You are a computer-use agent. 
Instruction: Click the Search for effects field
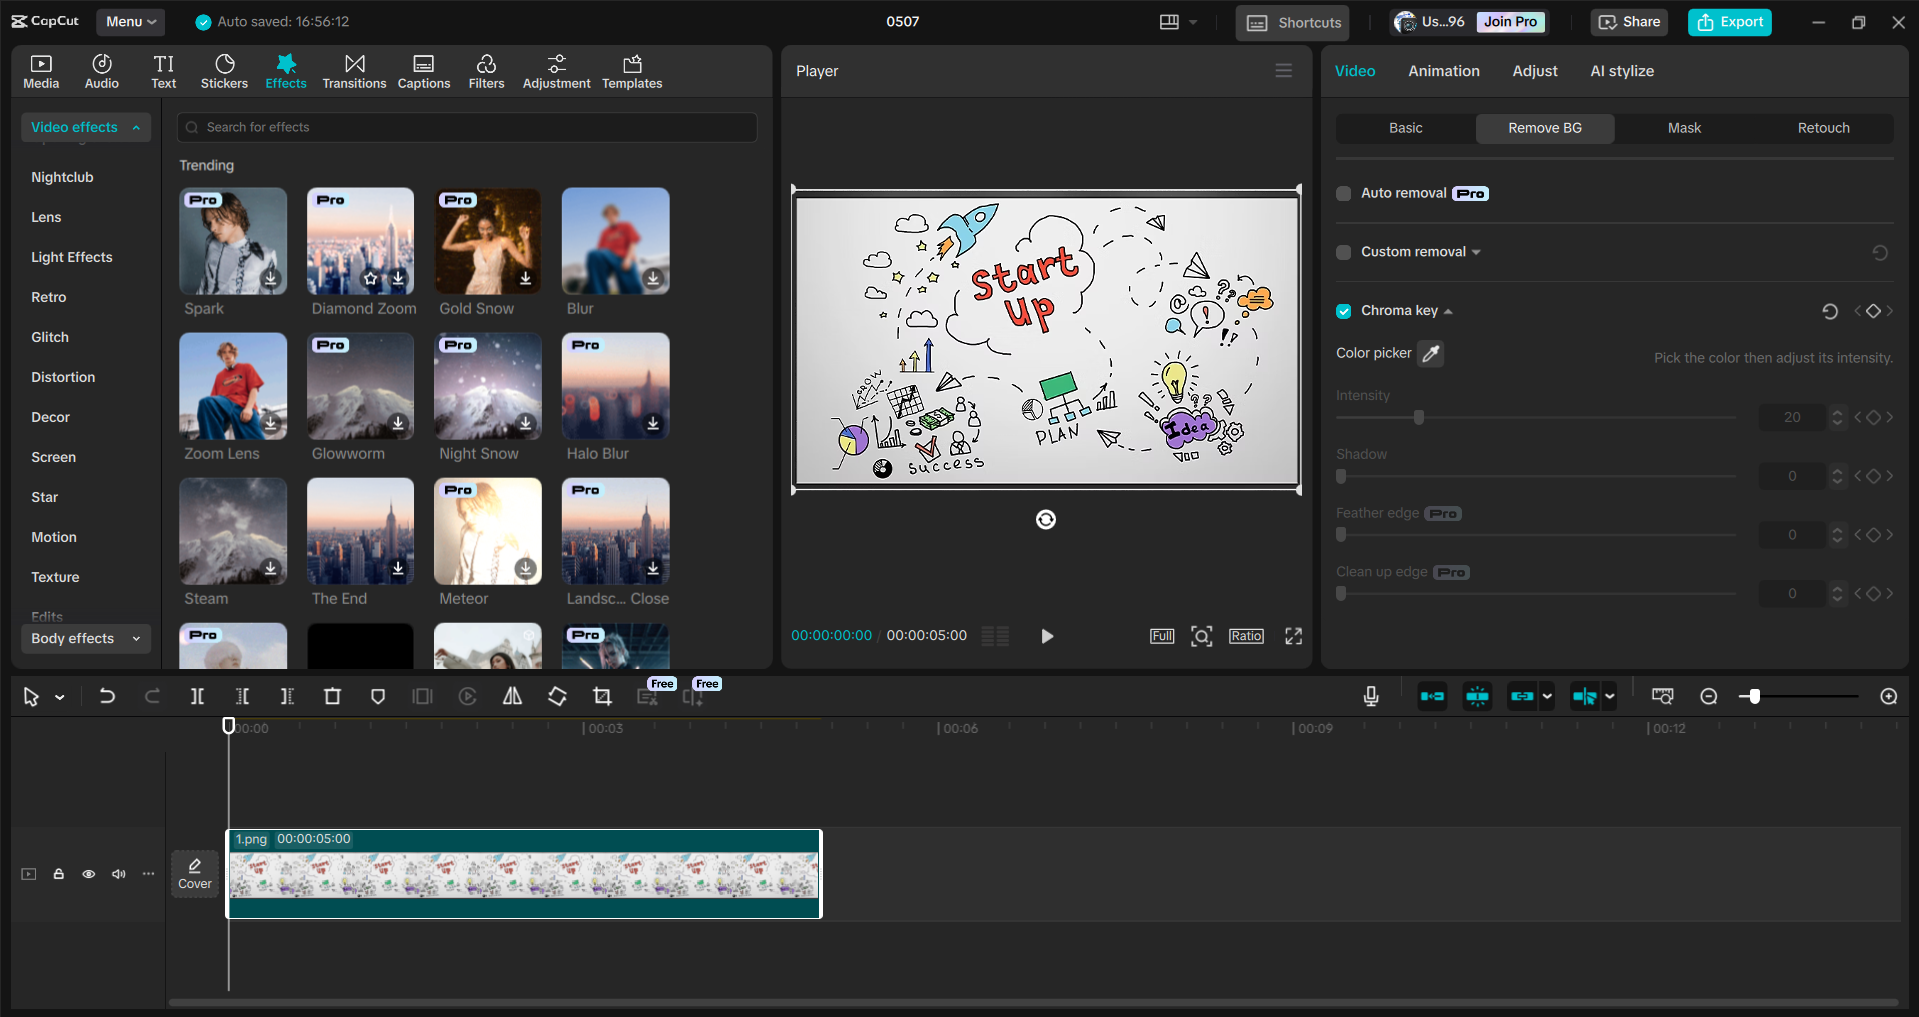coord(467,127)
